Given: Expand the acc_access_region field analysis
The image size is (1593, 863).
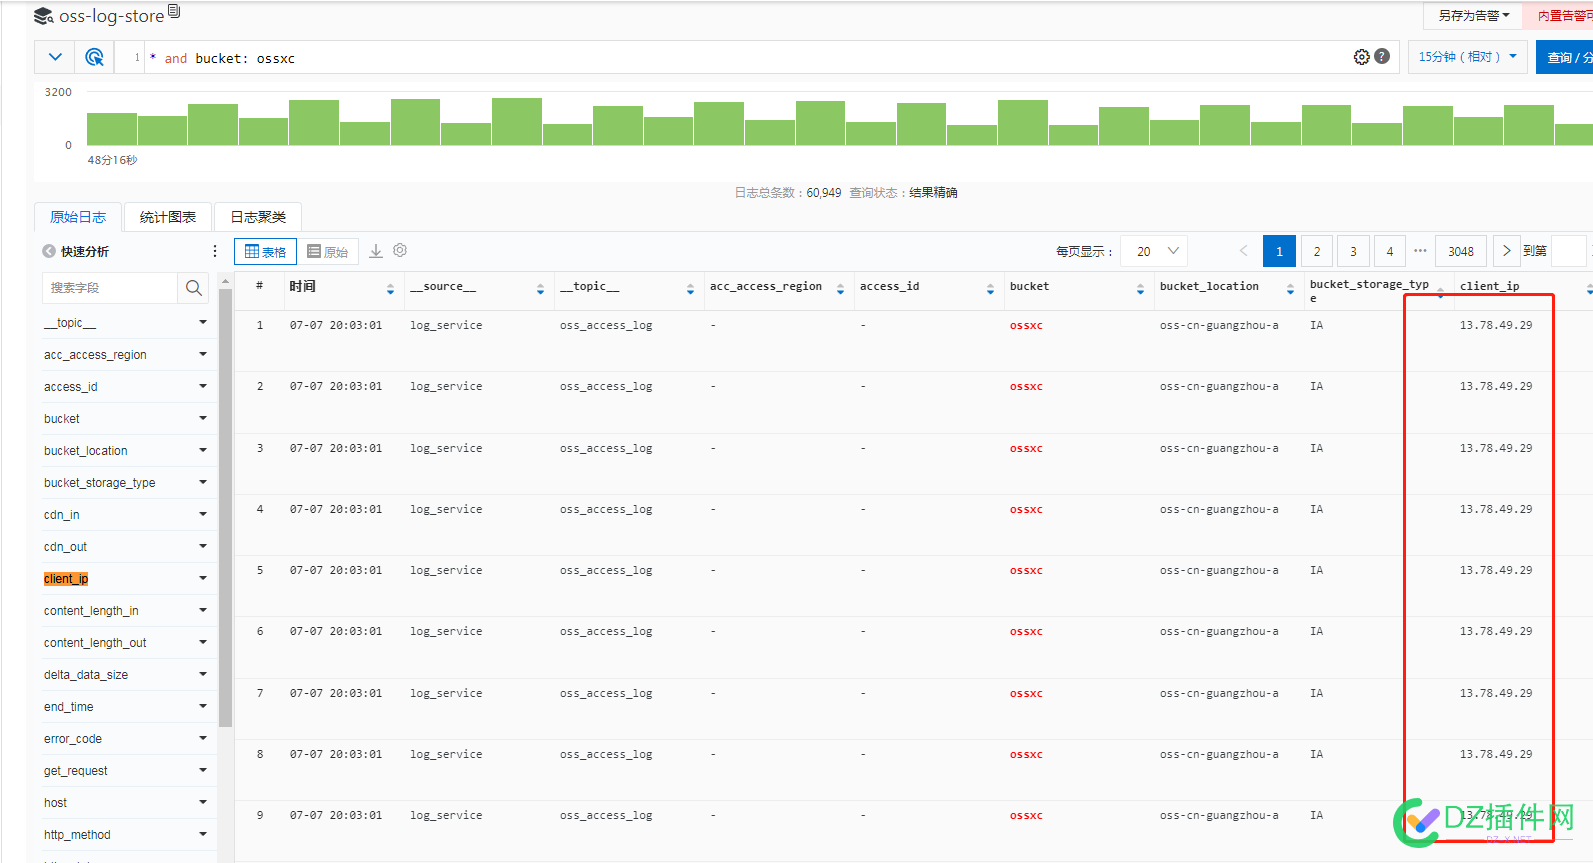Looking at the screenshot, I should pyautogui.click(x=203, y=354).
